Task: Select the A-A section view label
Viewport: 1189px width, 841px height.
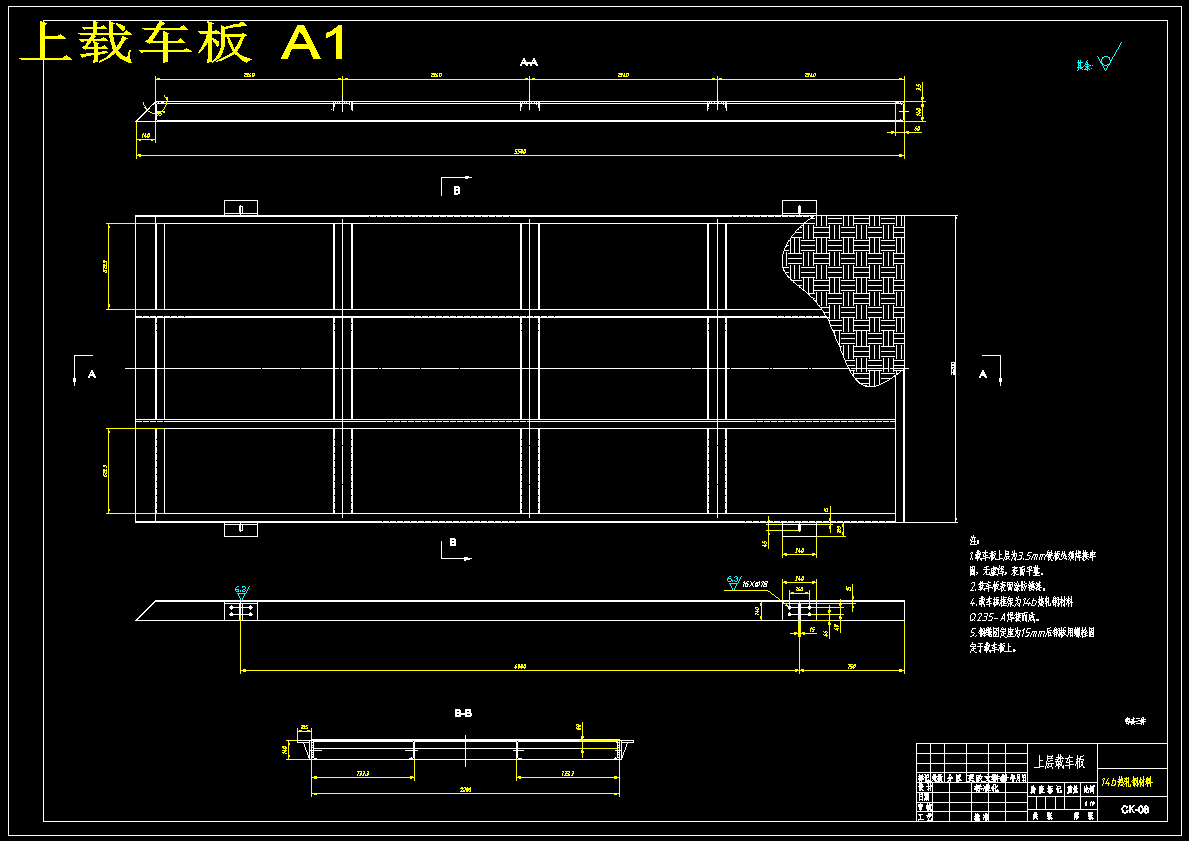Action: click(x=529, y=62)
